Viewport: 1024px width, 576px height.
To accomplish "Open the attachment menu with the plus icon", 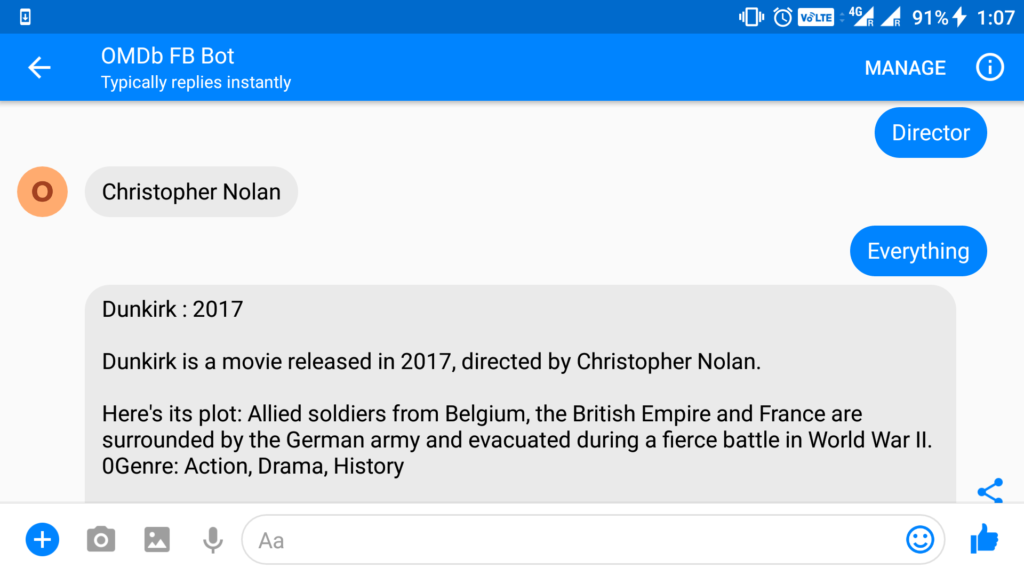I will tap(42, 539).
